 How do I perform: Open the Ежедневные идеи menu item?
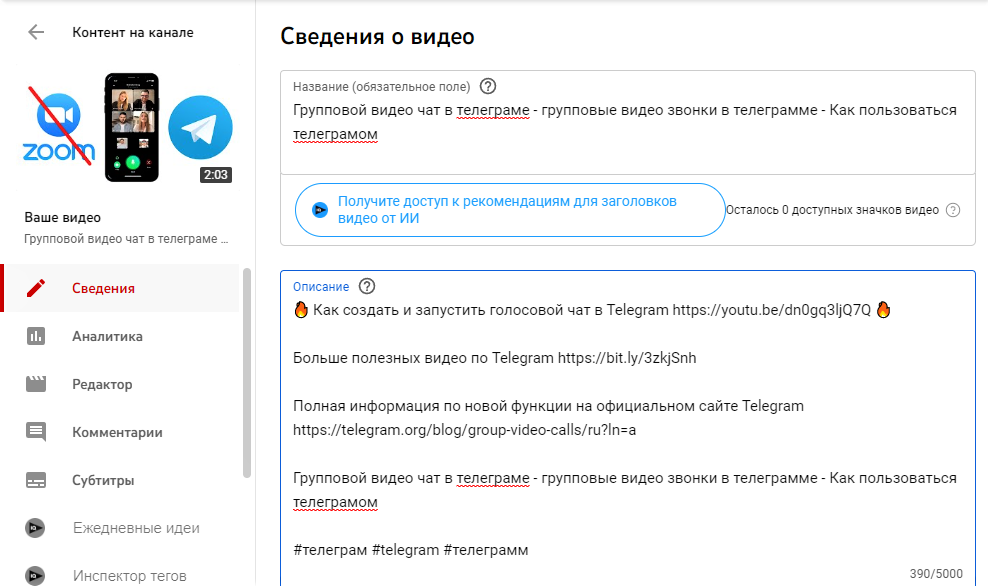122,528
